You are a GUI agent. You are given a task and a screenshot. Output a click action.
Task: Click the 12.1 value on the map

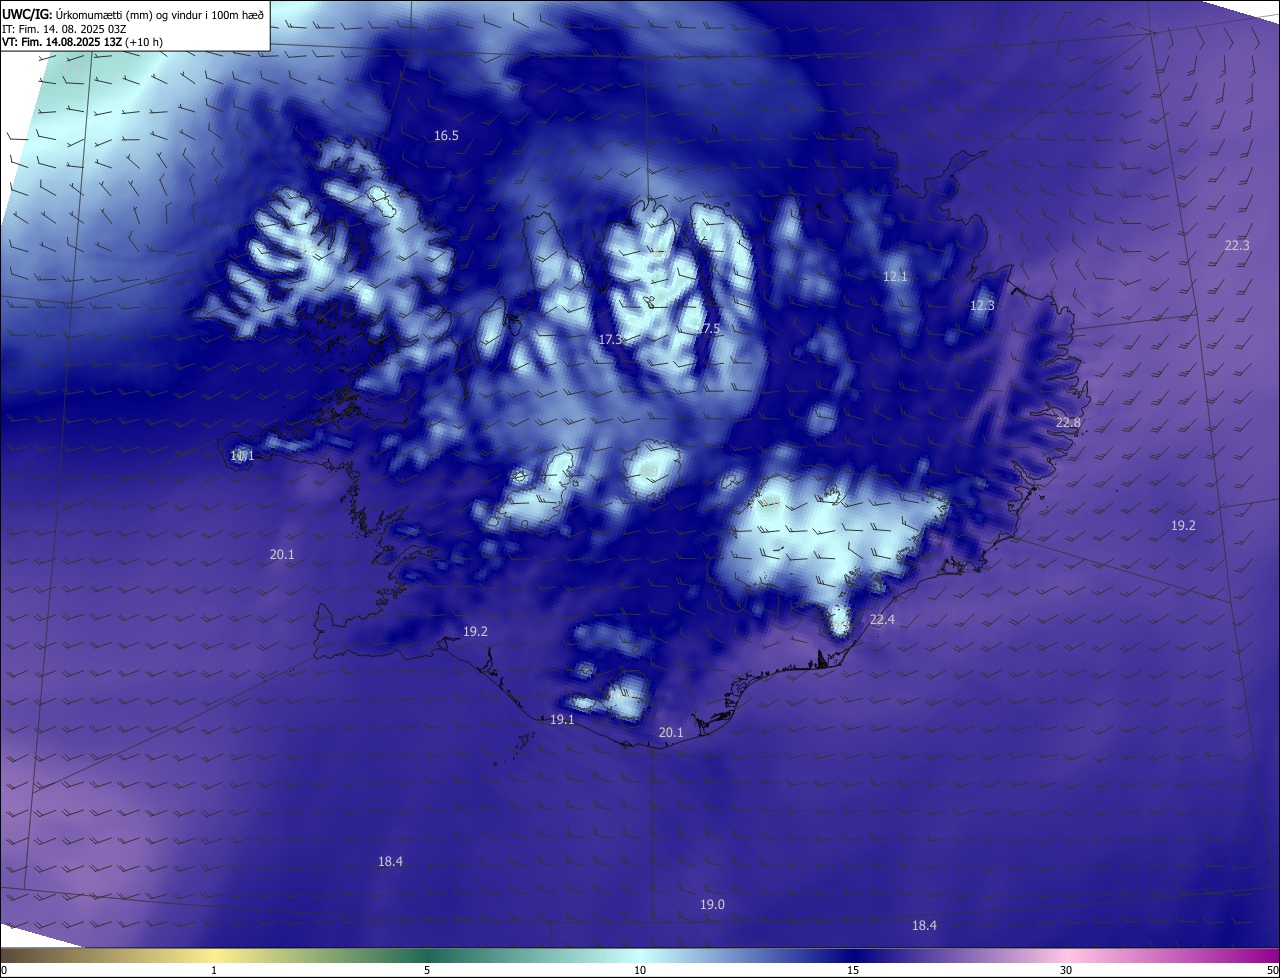895,277
